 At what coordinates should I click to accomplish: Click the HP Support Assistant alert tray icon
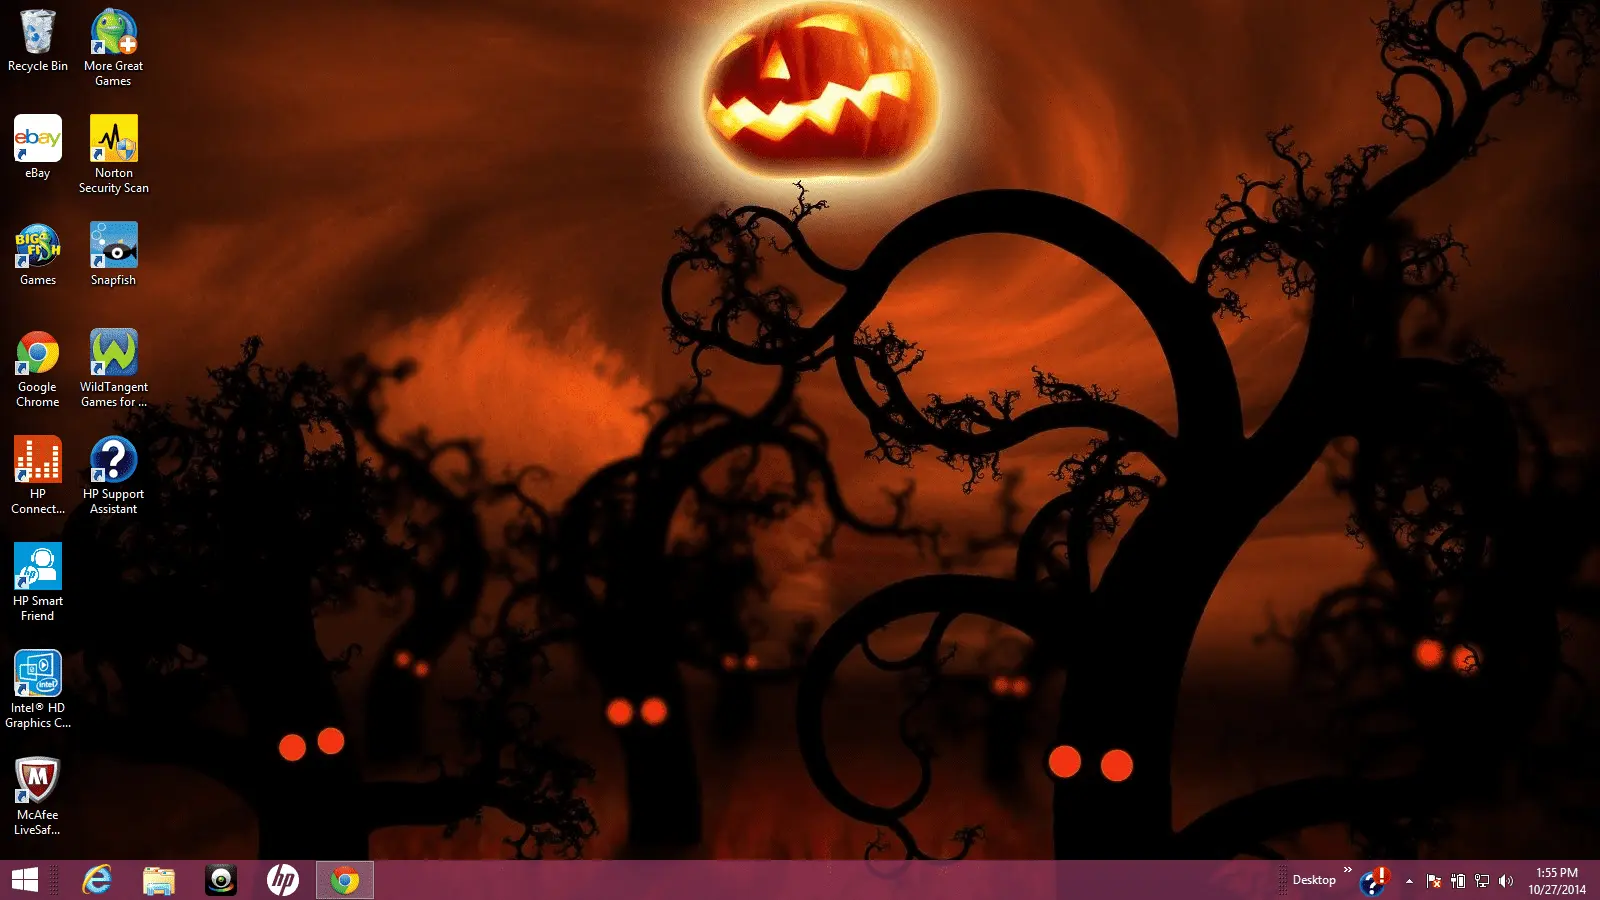click(1374, 881)
